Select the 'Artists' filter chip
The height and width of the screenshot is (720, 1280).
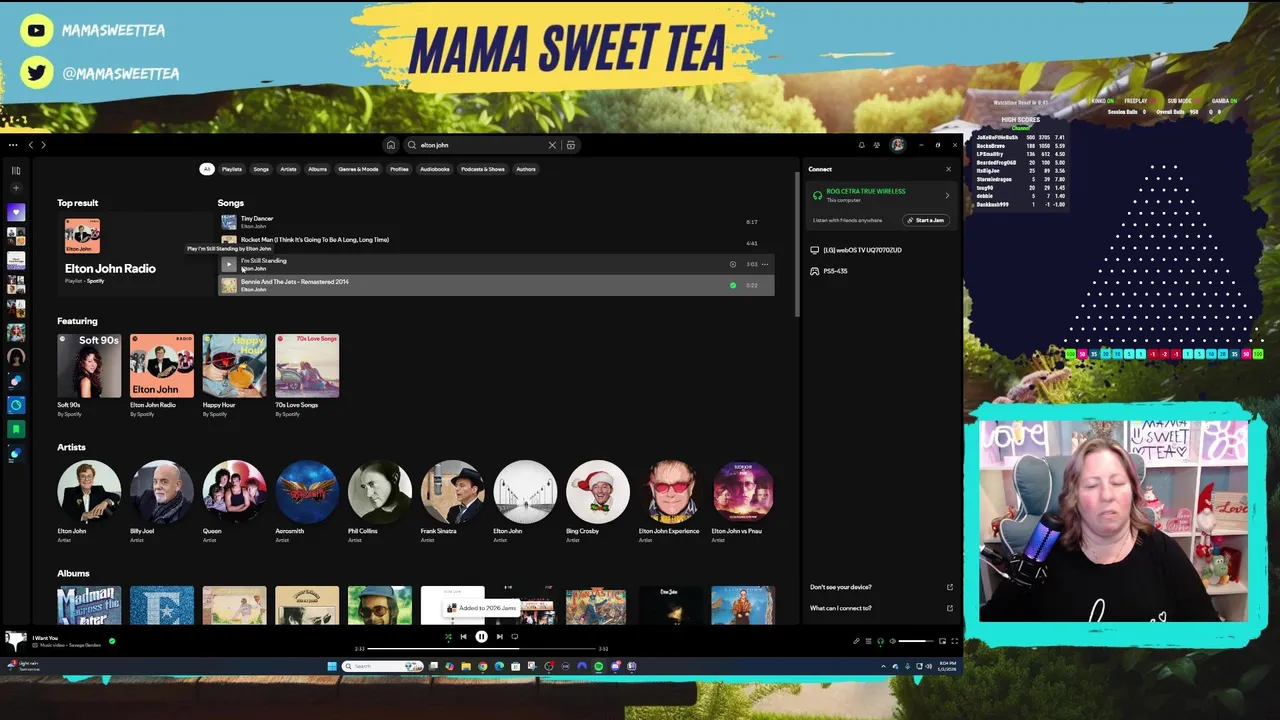point(288,169)
